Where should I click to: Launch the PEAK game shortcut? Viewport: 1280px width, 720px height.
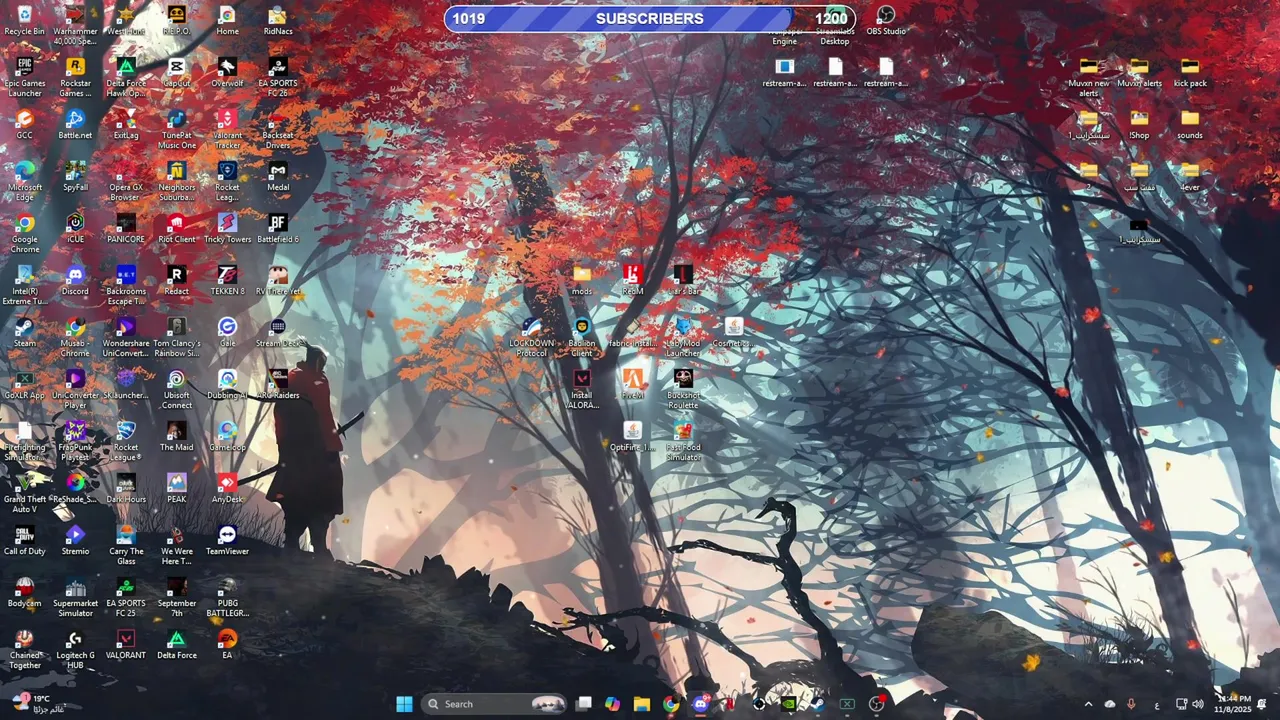click(x=176, y=488)
